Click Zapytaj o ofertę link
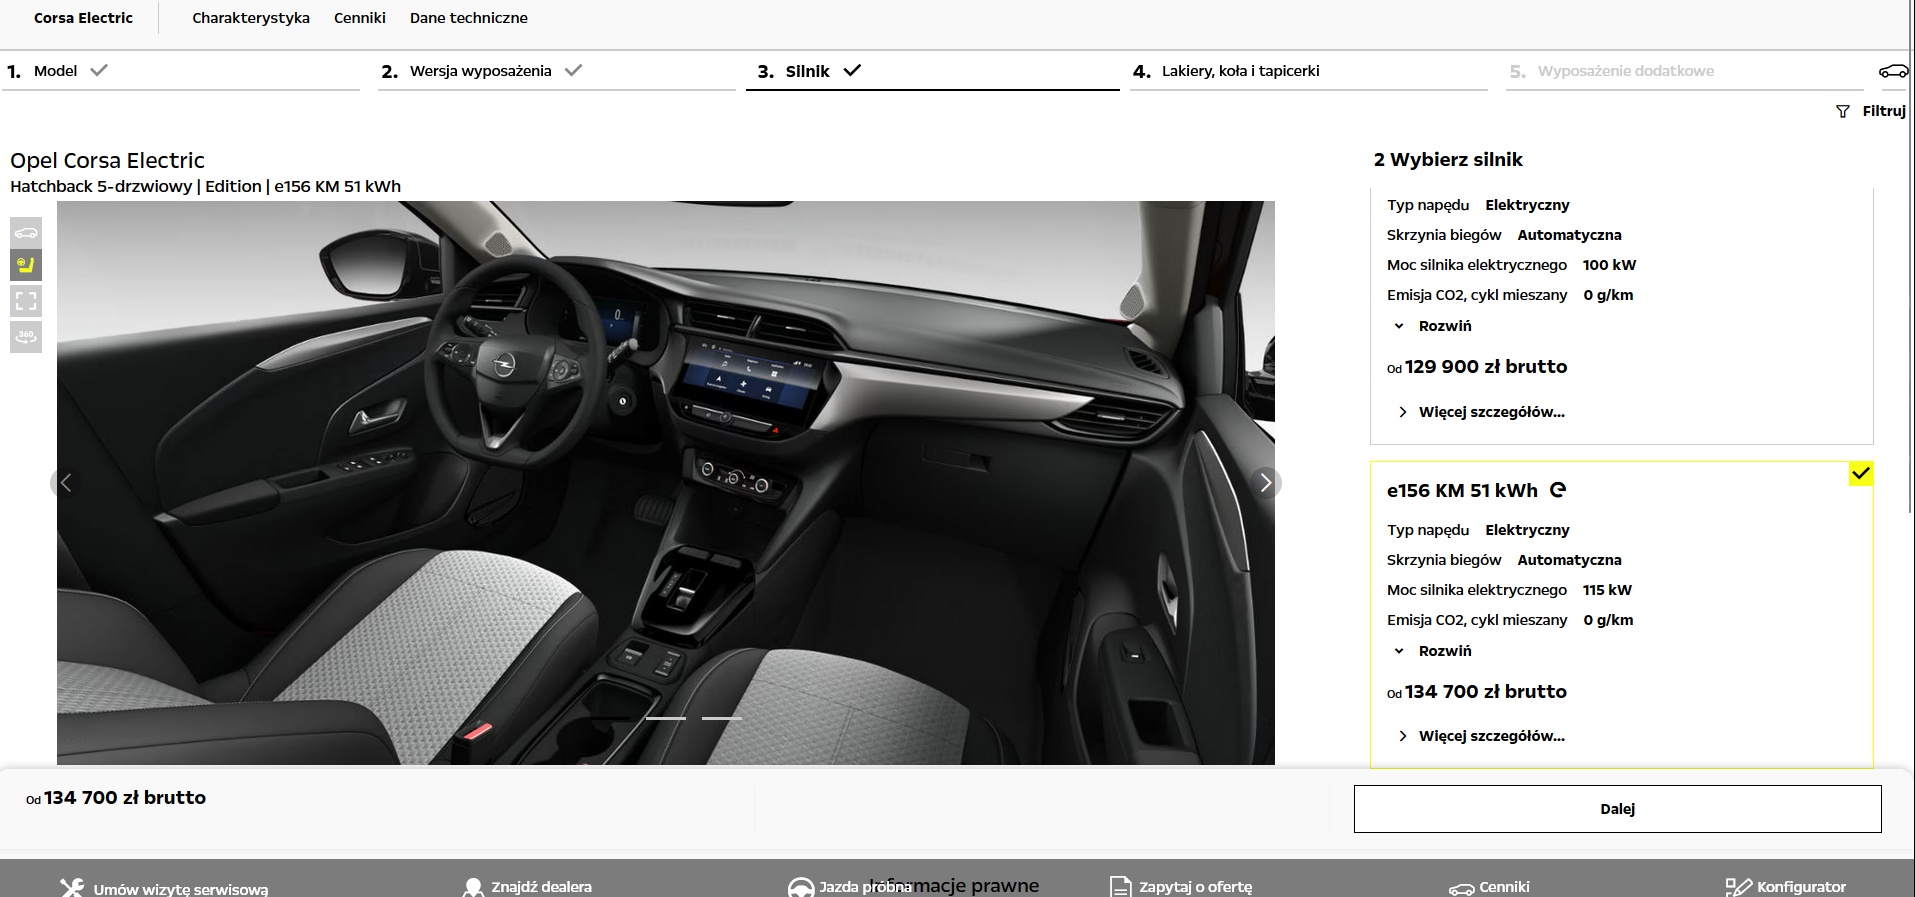 [x=1196, y=887]
